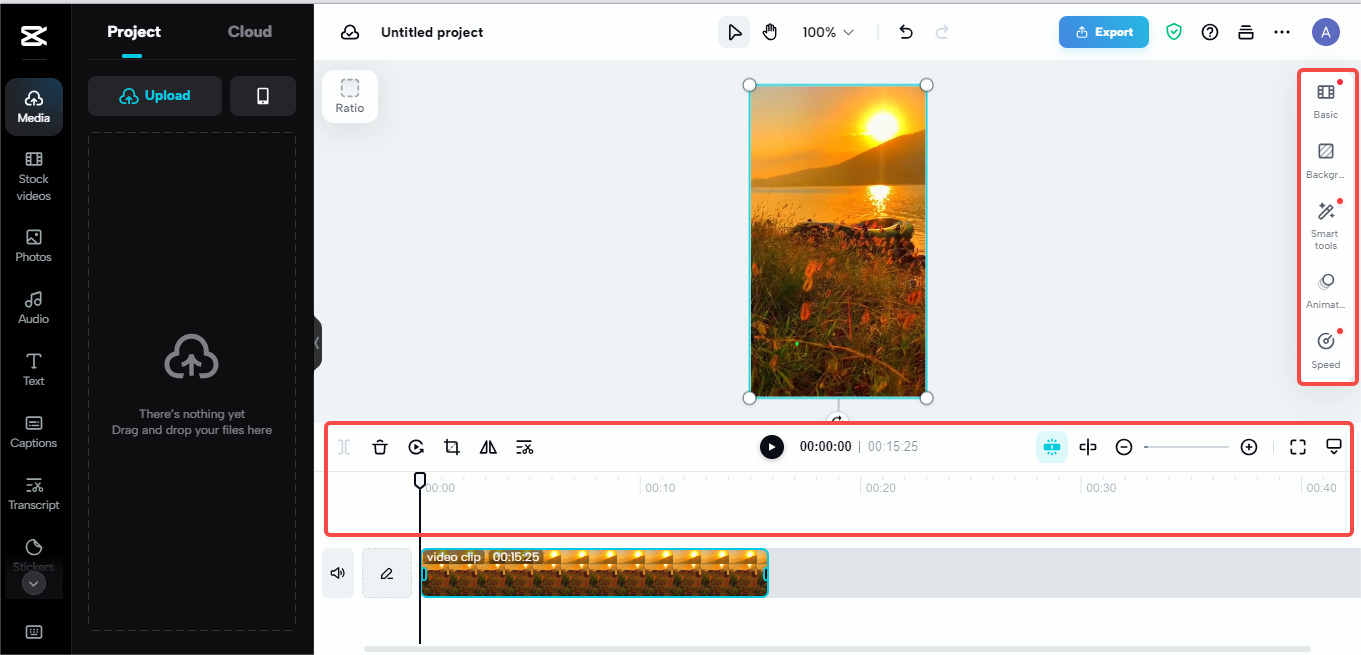Viewport: 1361px width, 655px height.
Task: Toggle the preview axis split icon
Action: tap(1088, 447)
